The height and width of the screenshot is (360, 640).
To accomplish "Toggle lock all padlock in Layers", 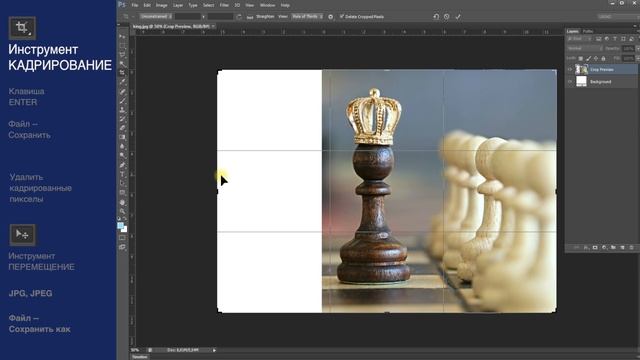I will coord(603,59).
